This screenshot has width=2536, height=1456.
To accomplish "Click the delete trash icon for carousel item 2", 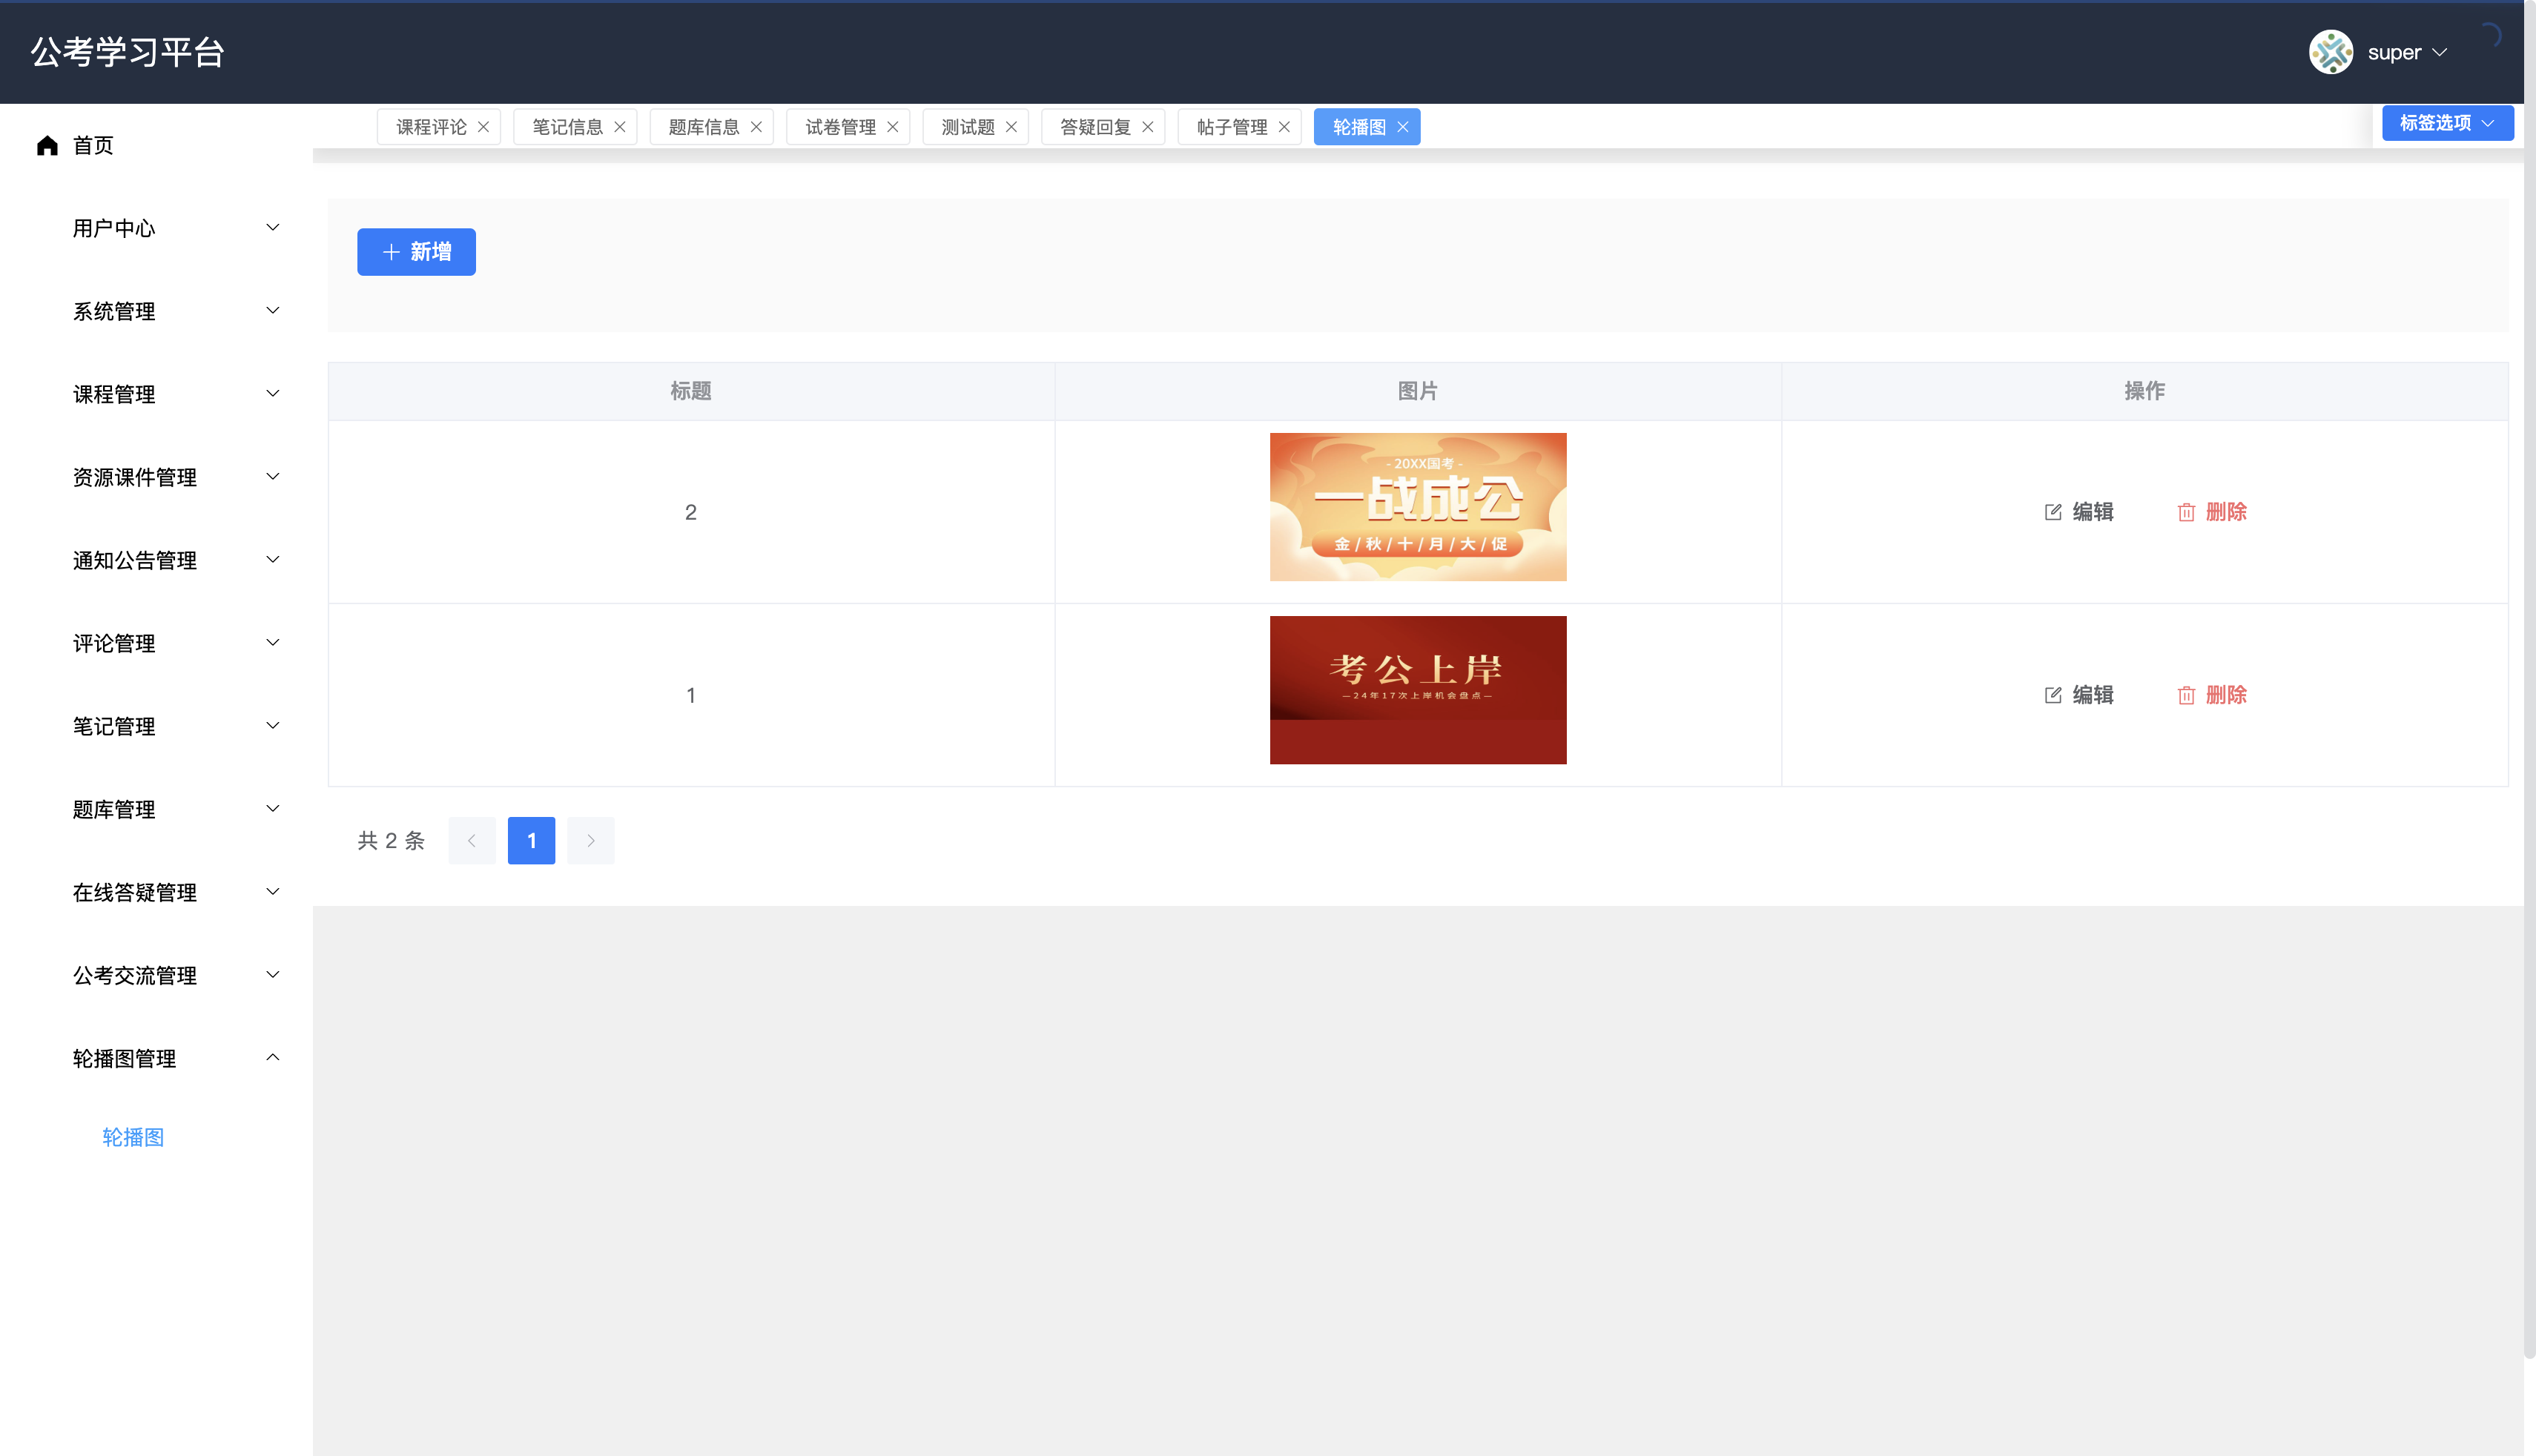I will click(2187, 512).
